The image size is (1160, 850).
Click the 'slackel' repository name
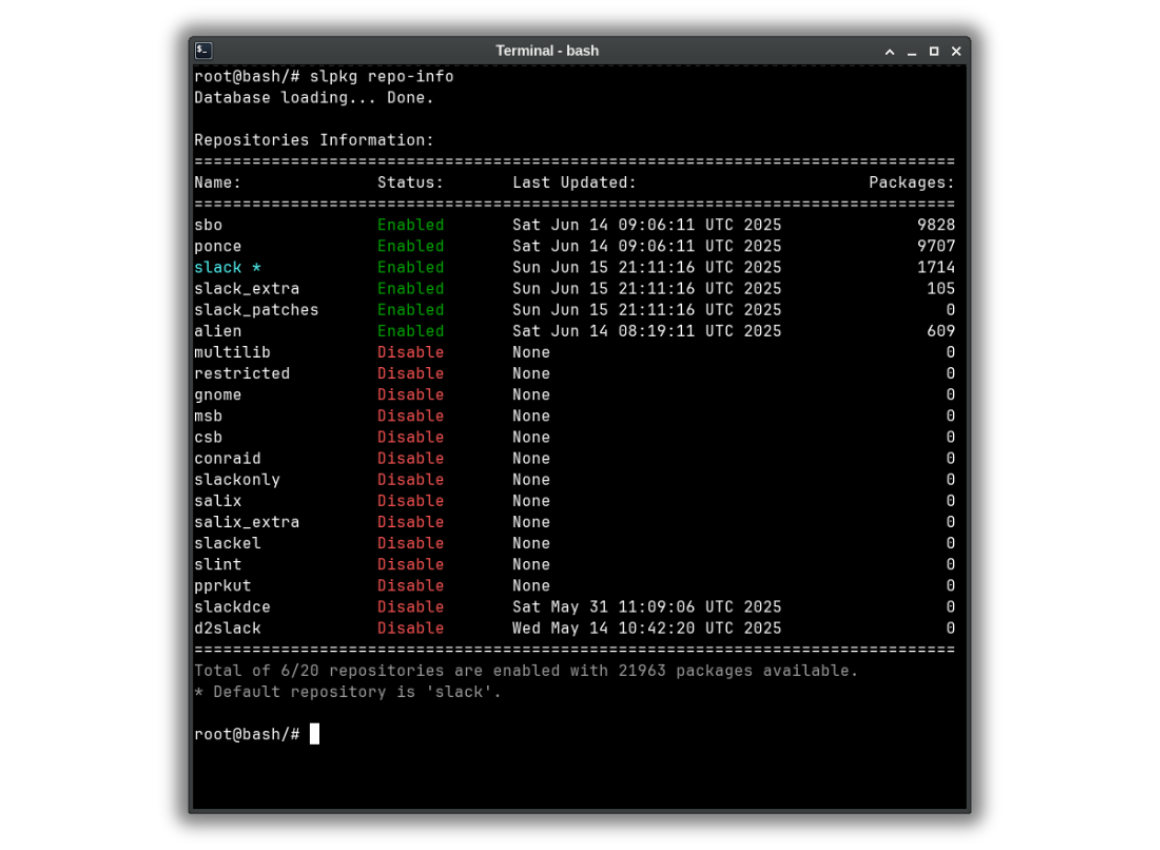227,543
